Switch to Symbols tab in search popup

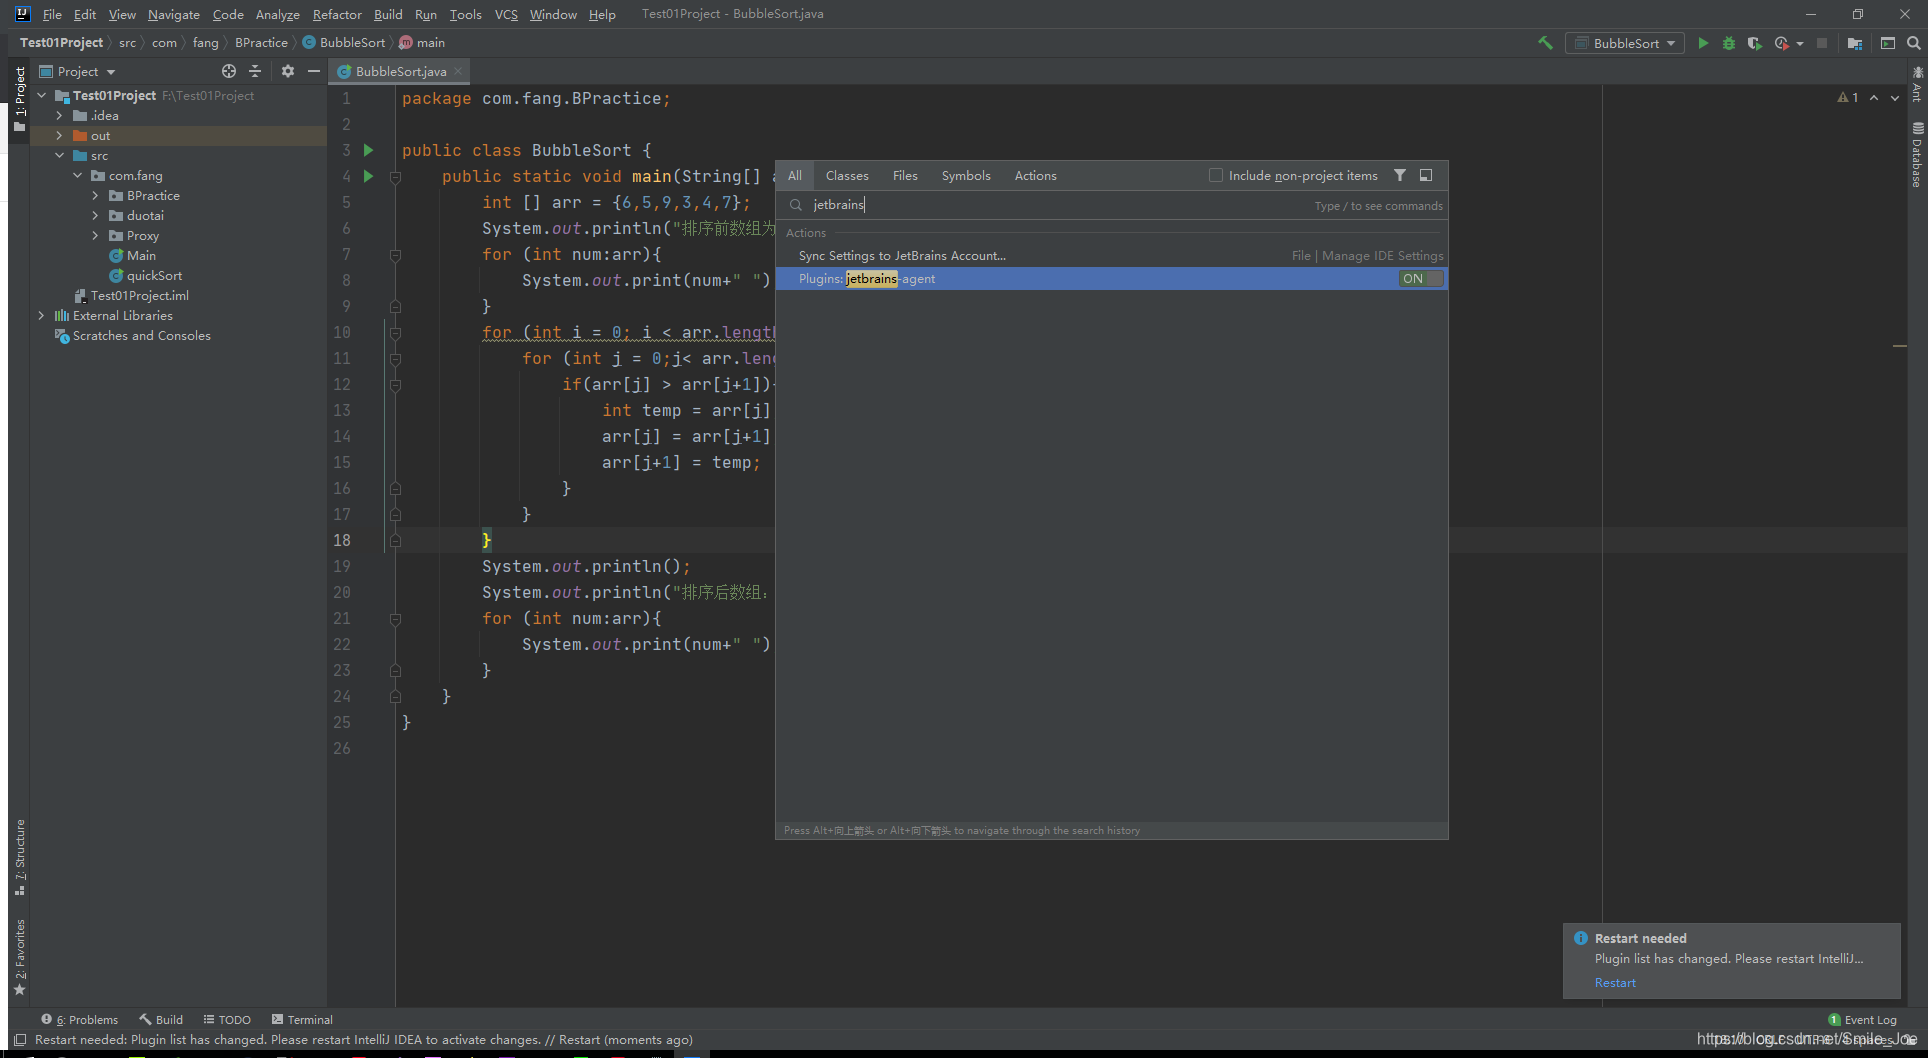point(966,175)
